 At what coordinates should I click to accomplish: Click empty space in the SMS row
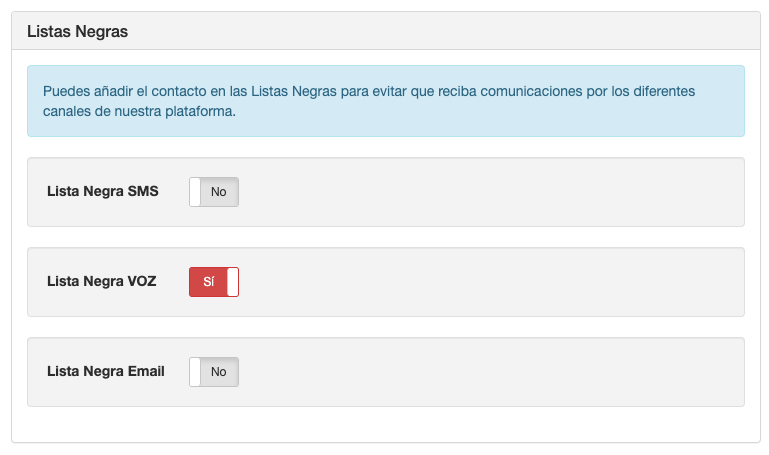click(500, 192)
